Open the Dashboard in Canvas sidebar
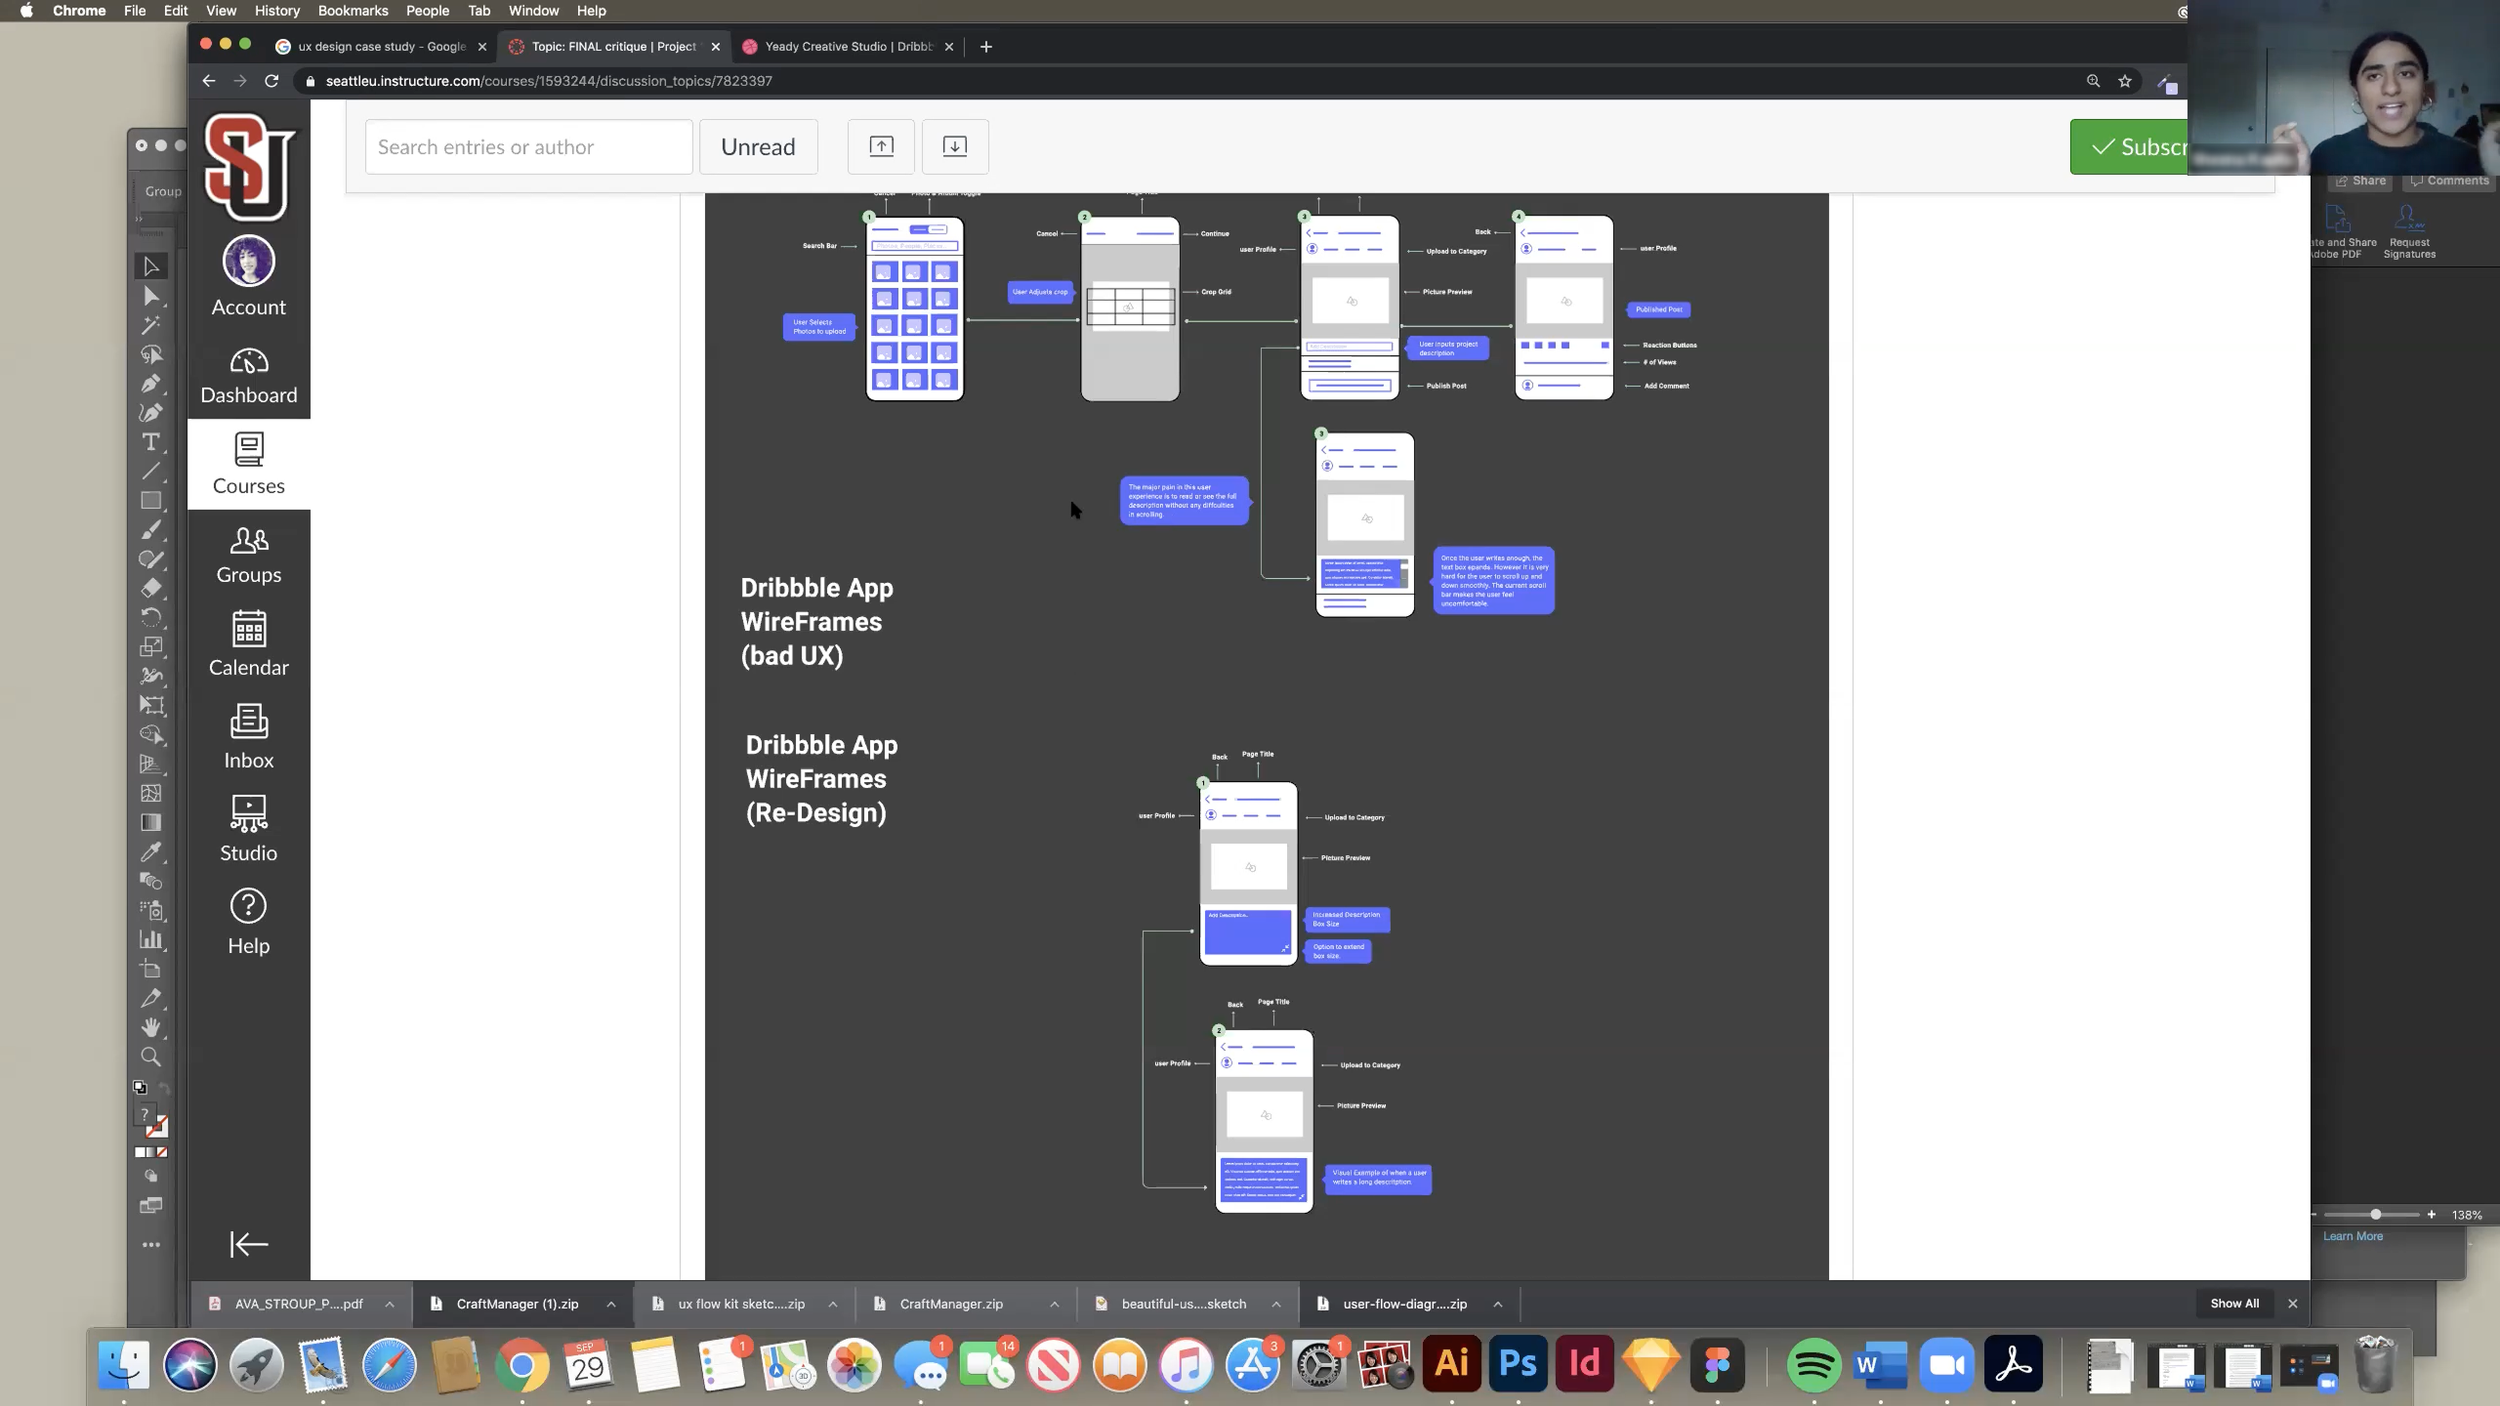Viewport: 2500px width, 1406px height. [248, 376]
